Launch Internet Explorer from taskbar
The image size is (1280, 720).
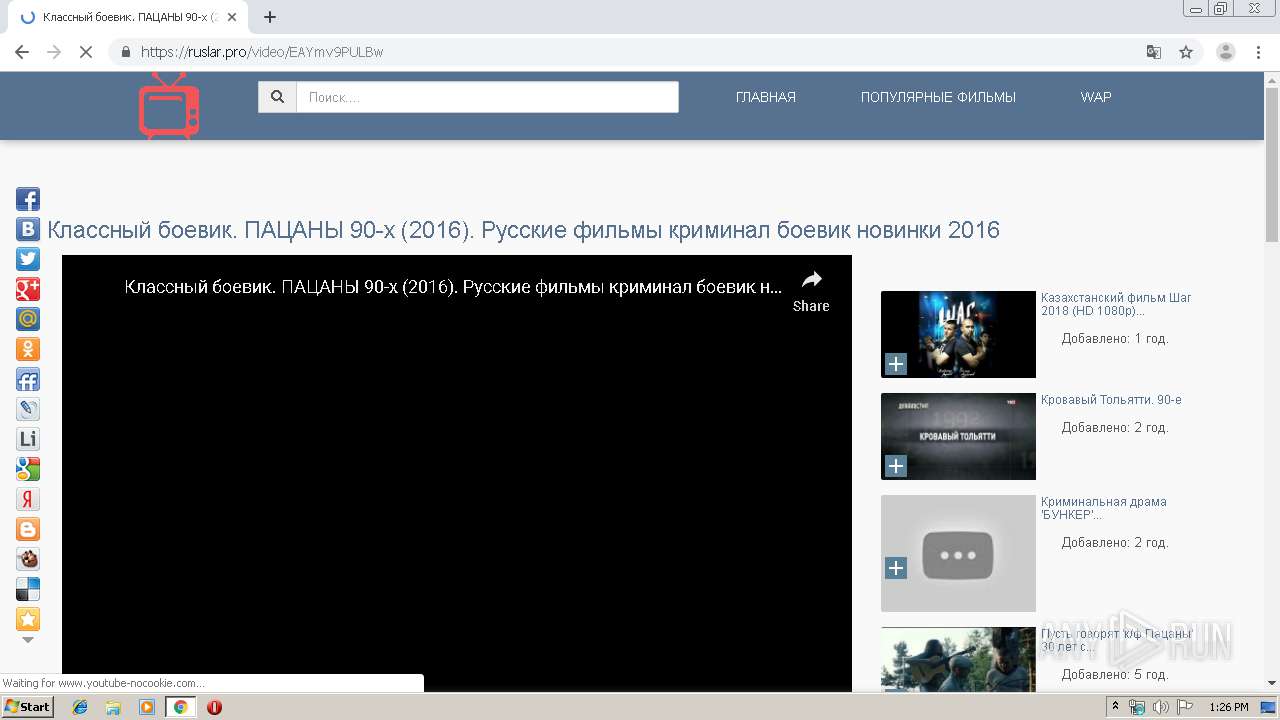(80, 707)
